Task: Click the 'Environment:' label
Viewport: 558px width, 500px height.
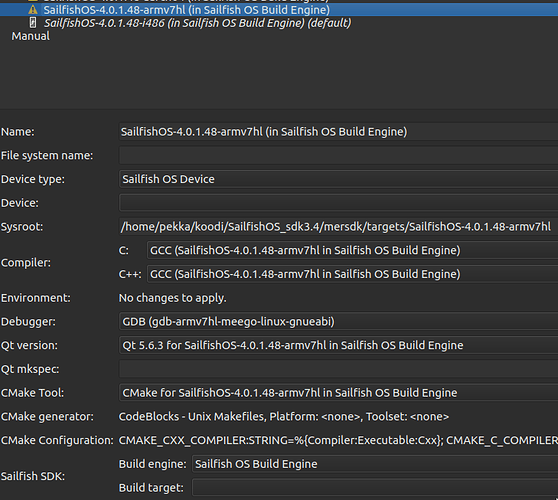Action: (x=36, y=298)
